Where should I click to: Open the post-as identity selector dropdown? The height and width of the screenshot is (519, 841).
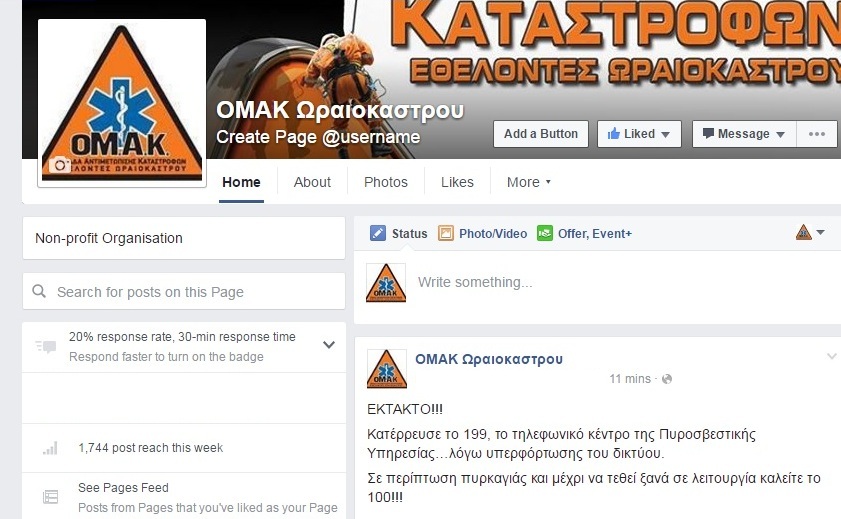[810, 233]
